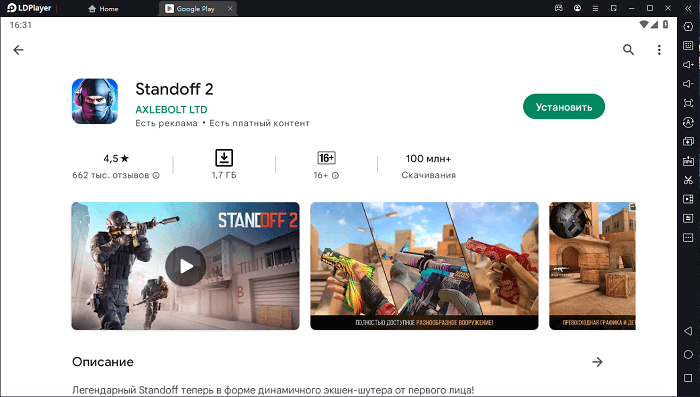
Task: Open the AXLEBOLT LTD developer link
Action: 171,109
